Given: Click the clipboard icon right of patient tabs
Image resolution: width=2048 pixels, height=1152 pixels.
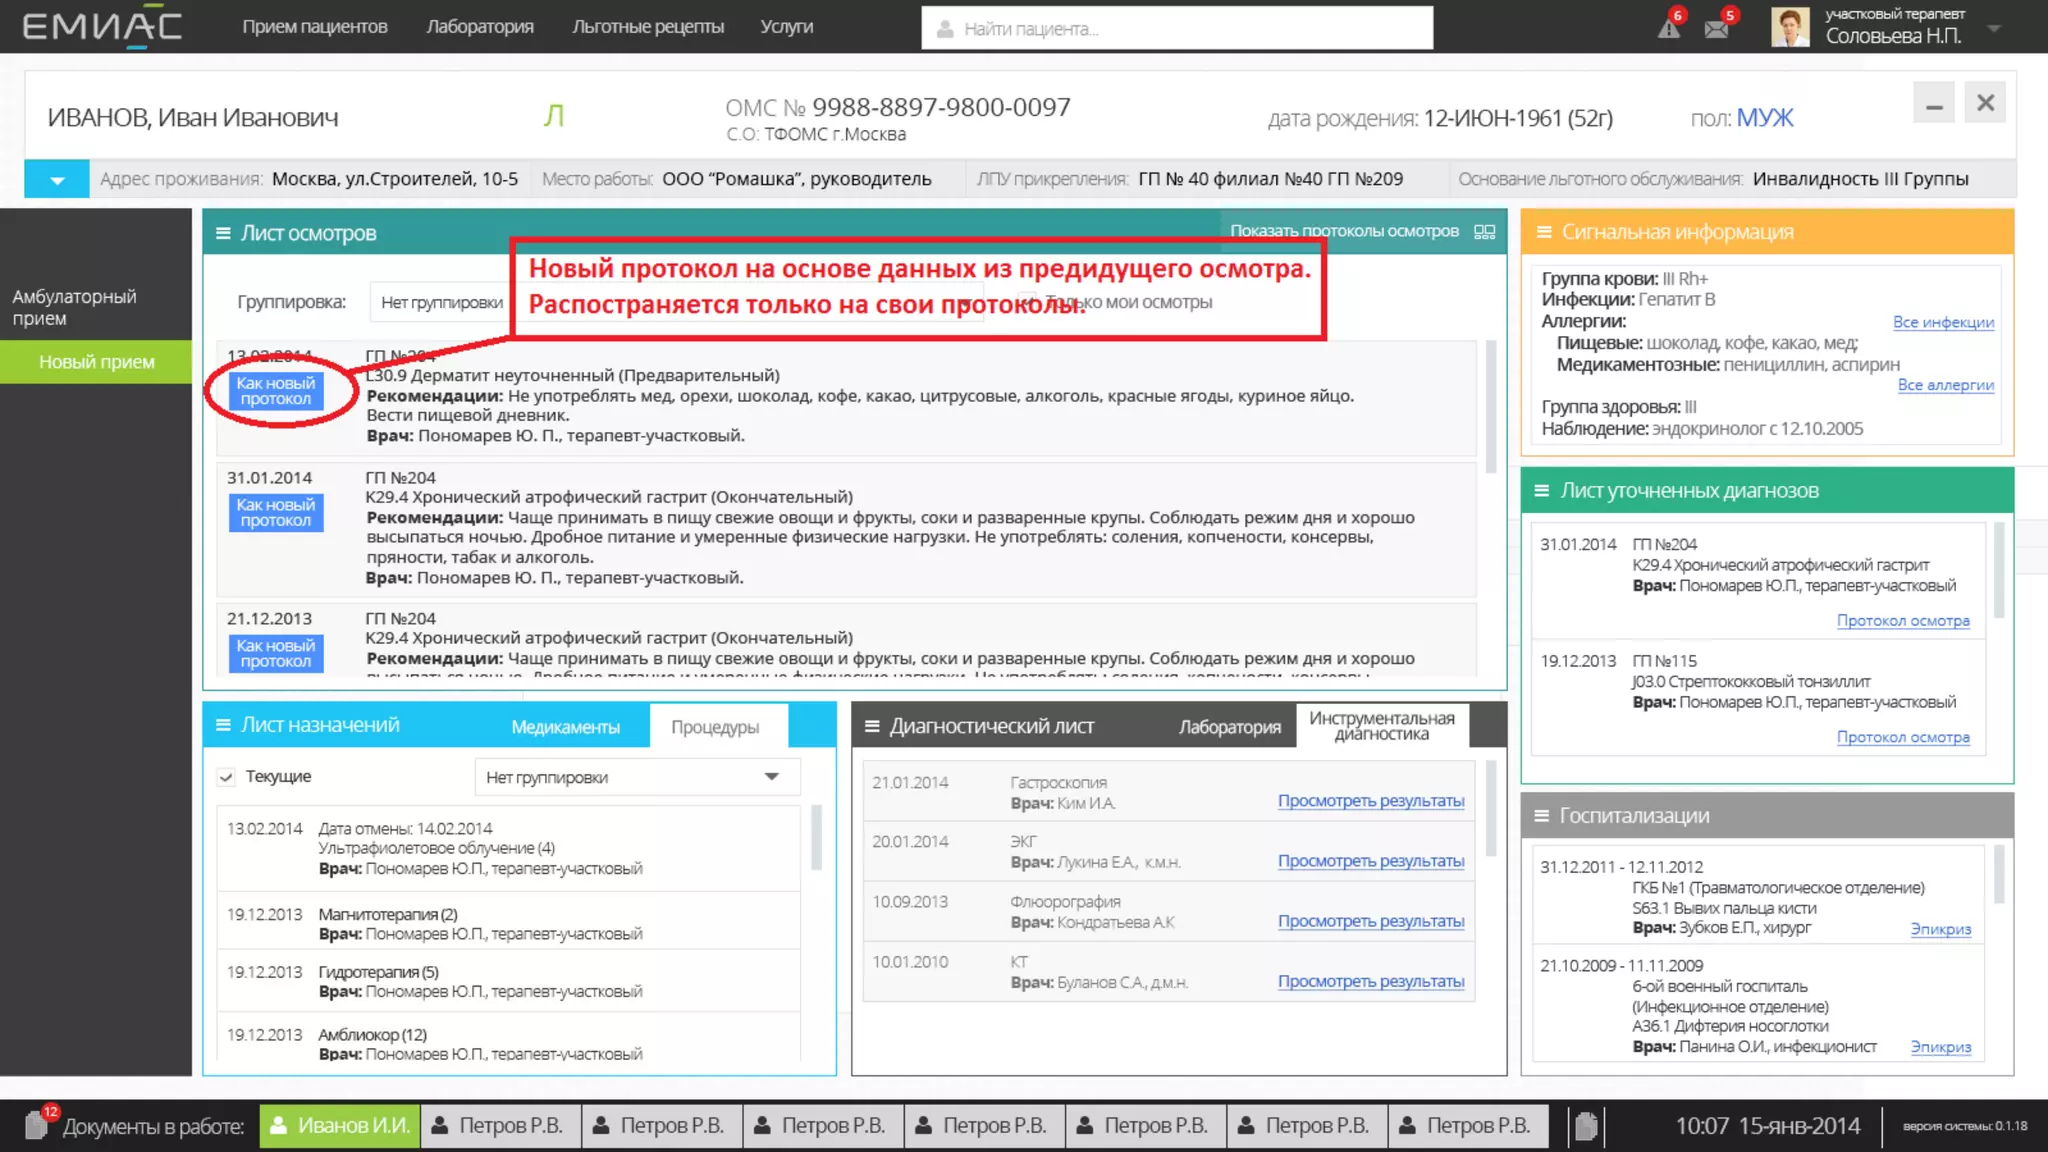Looking at the screenshot, I should coord(1585,1126).
